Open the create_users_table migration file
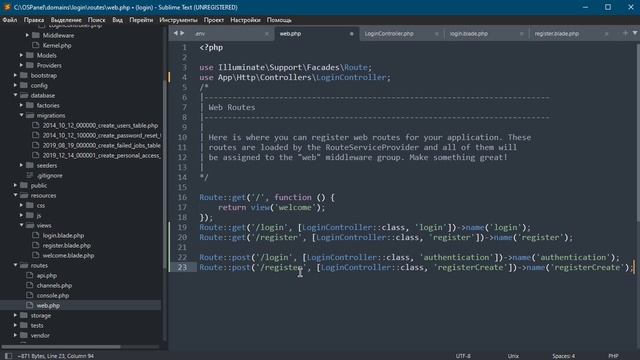Image resolution: width=640 pixels, height=360 pixels. [100, 125]
